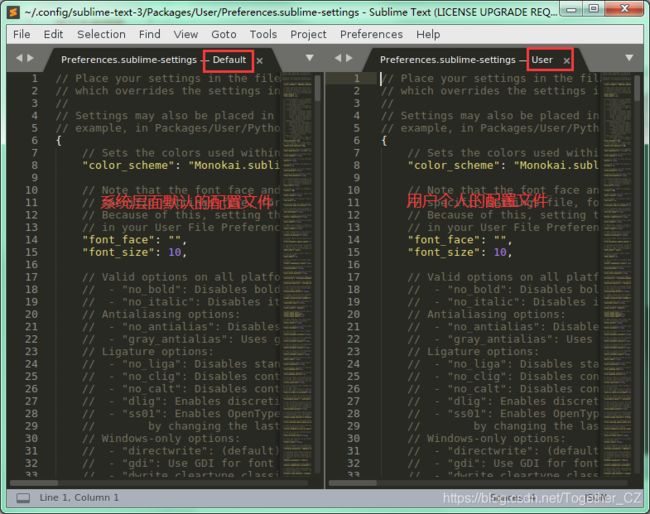
Task: Open right pane tab list dropdown
Action: [629, 58]
